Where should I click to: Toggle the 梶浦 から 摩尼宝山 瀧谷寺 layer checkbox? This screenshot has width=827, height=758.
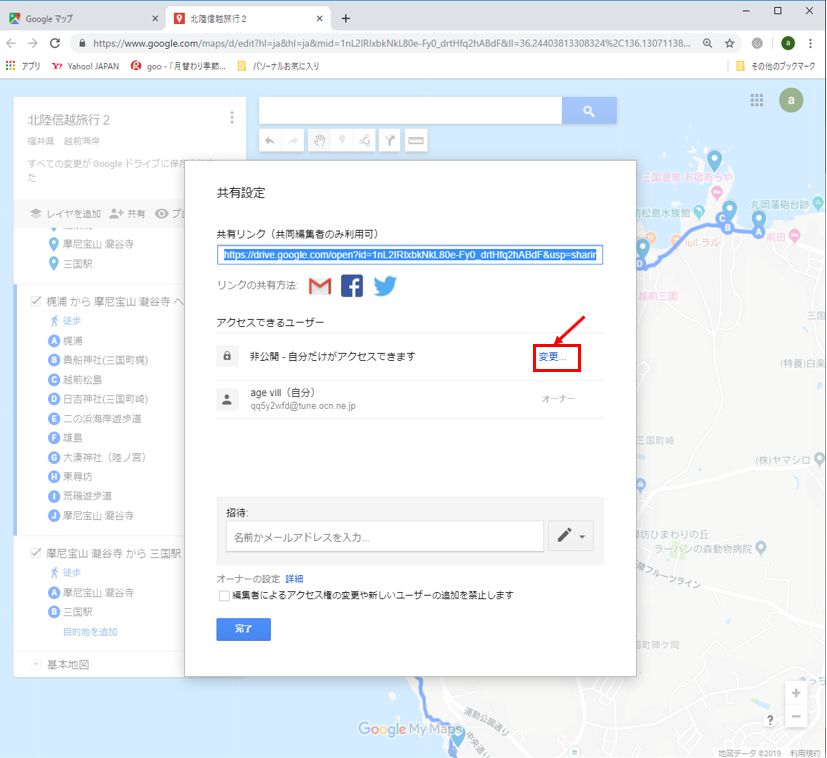tap(36, 301)
